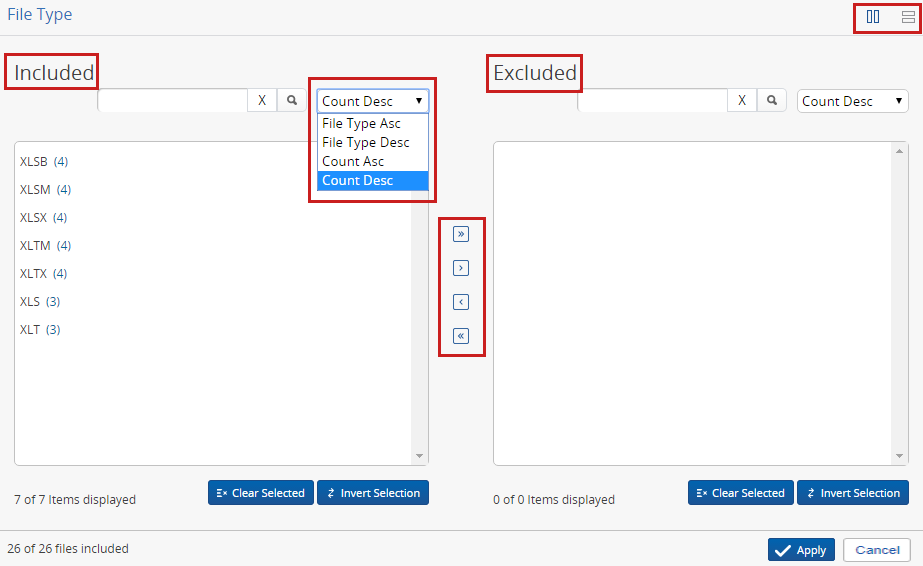The height and width of the screenshot is (566, 923).
Task: Click Invert Selection under the Included list
Action: [373, 493]
